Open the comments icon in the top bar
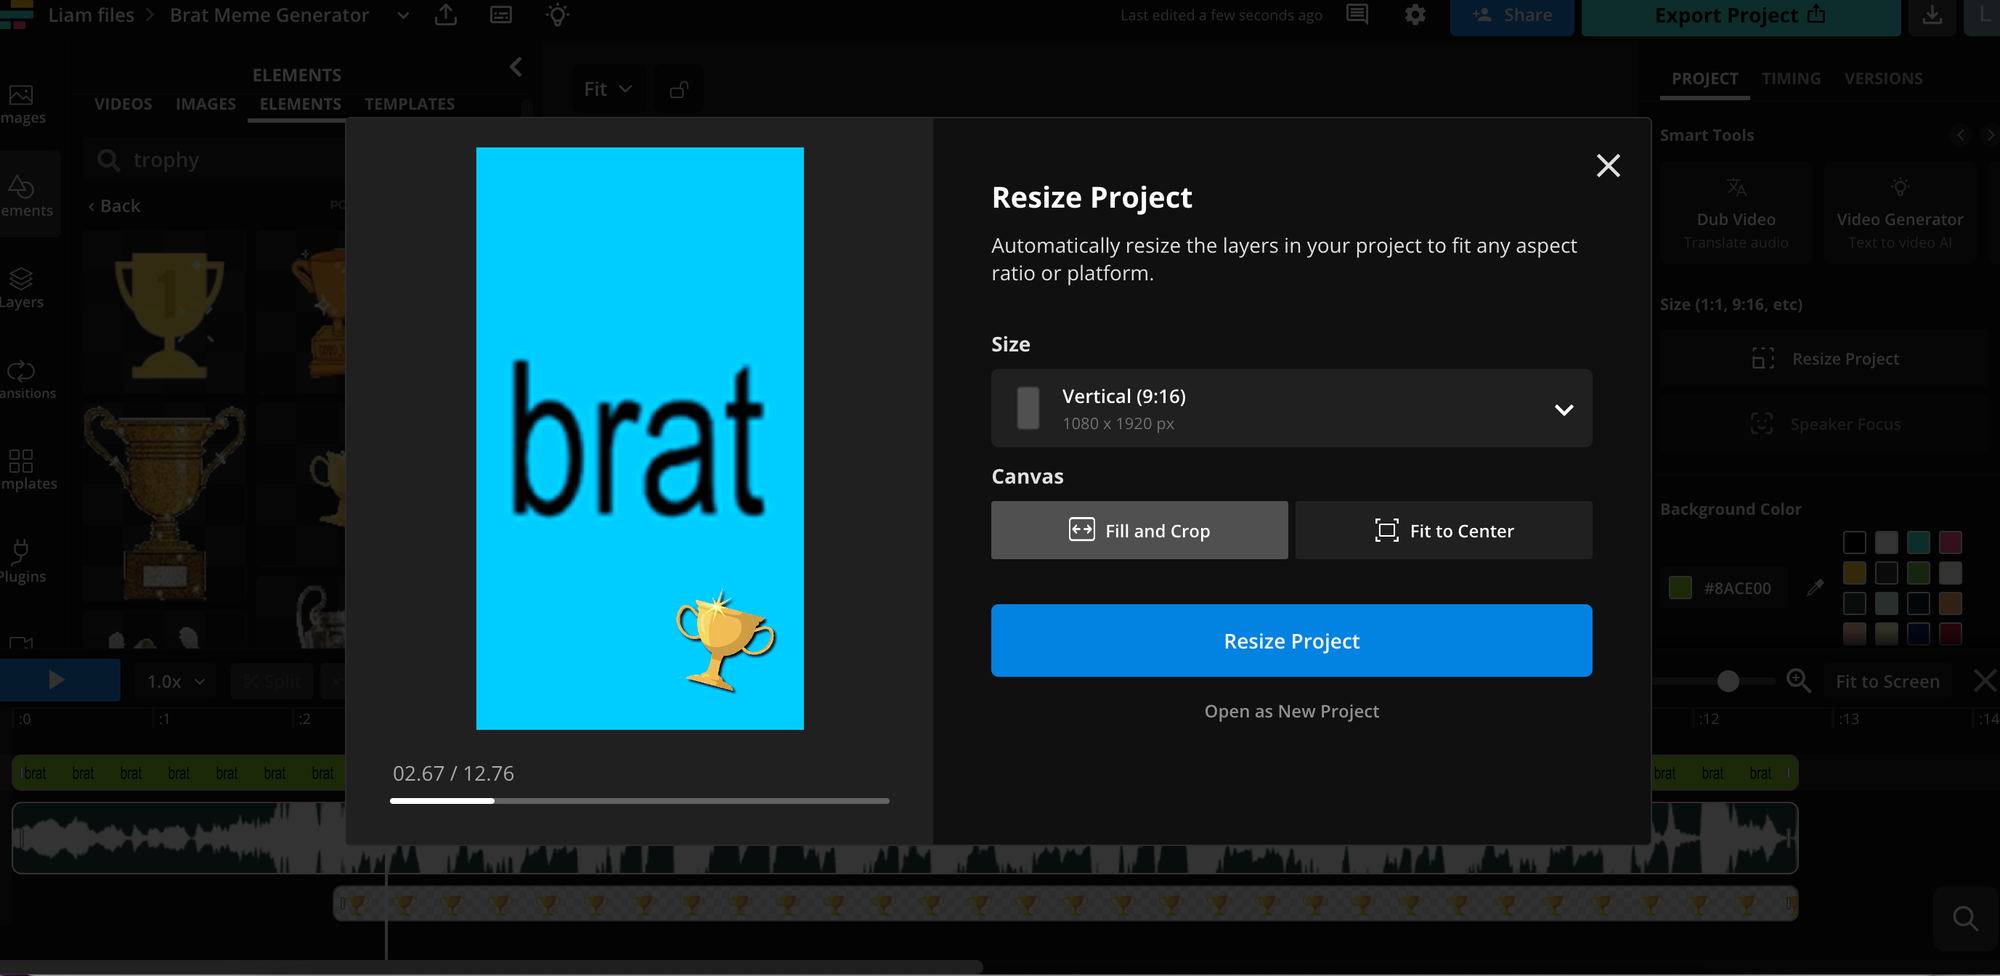Viewport: 2000px width, 976px height. [x=1357, y=15]
